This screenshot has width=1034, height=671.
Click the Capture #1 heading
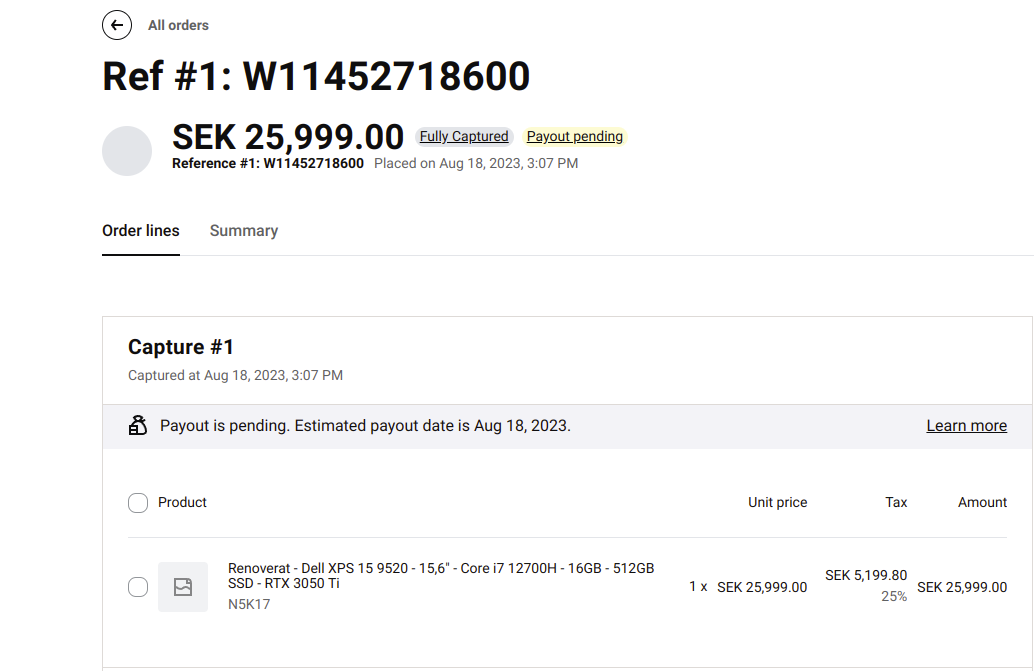click(180, 347)
